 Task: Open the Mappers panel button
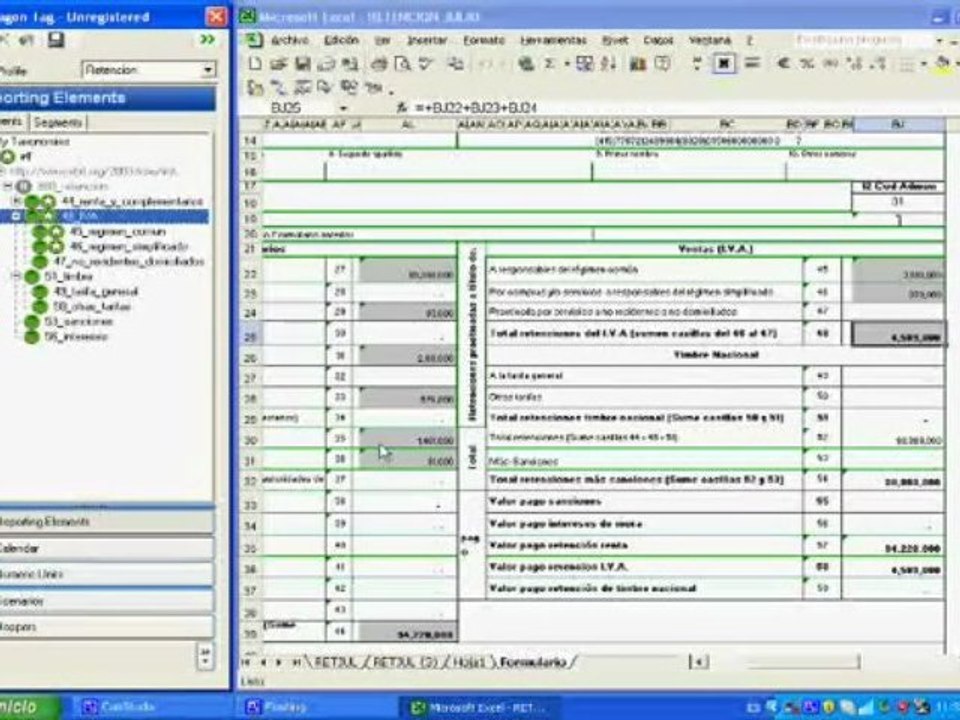coord(107,627)
